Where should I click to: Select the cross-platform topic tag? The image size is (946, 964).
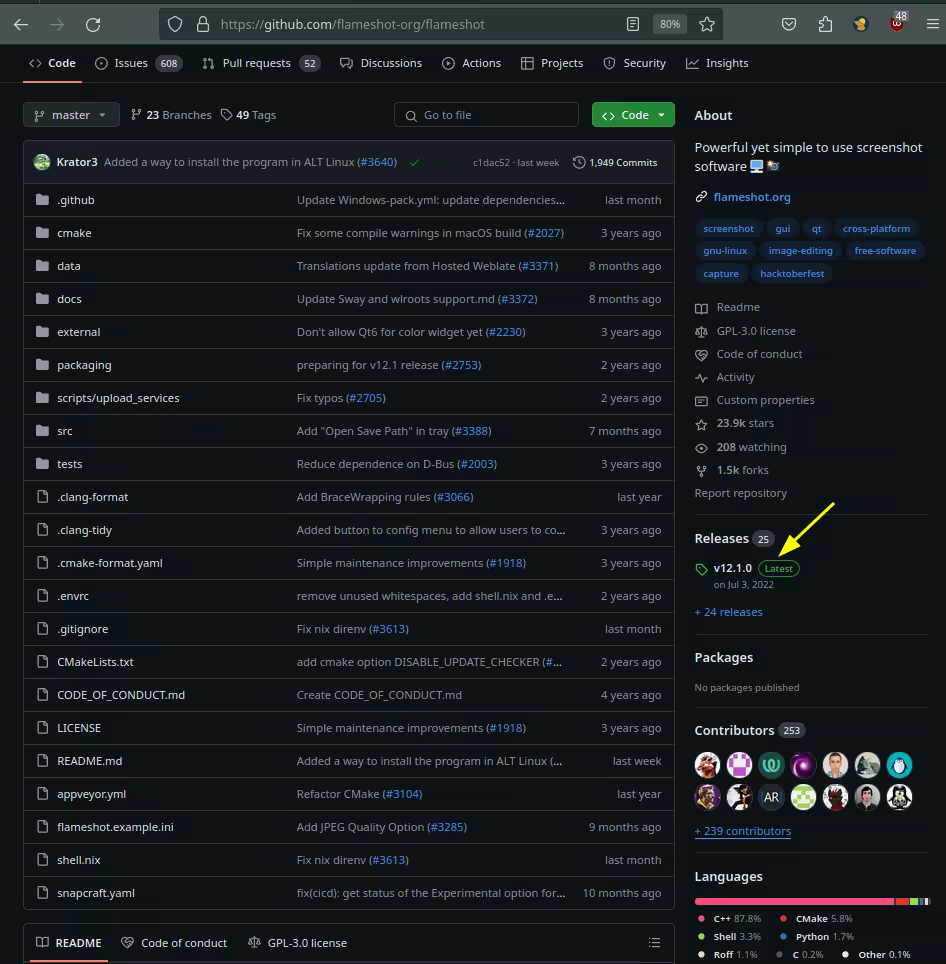[876, 228]
